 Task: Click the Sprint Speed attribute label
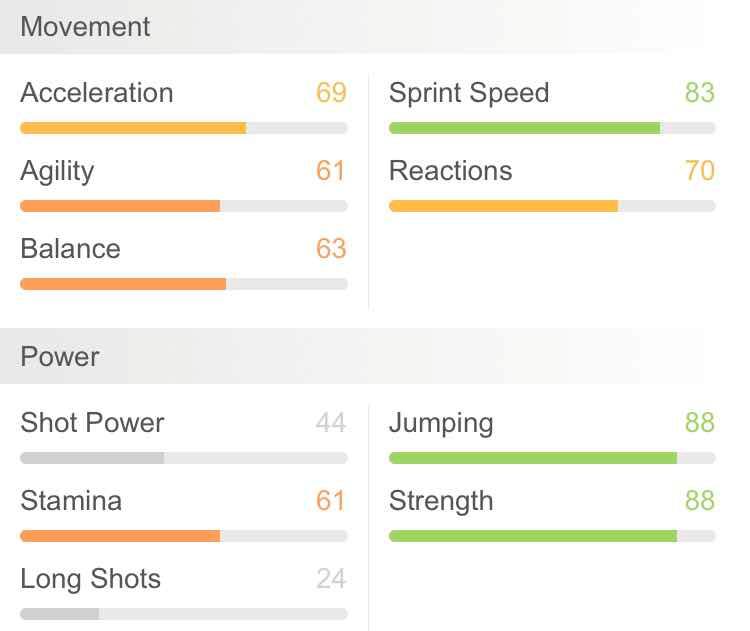pos(469,93)
